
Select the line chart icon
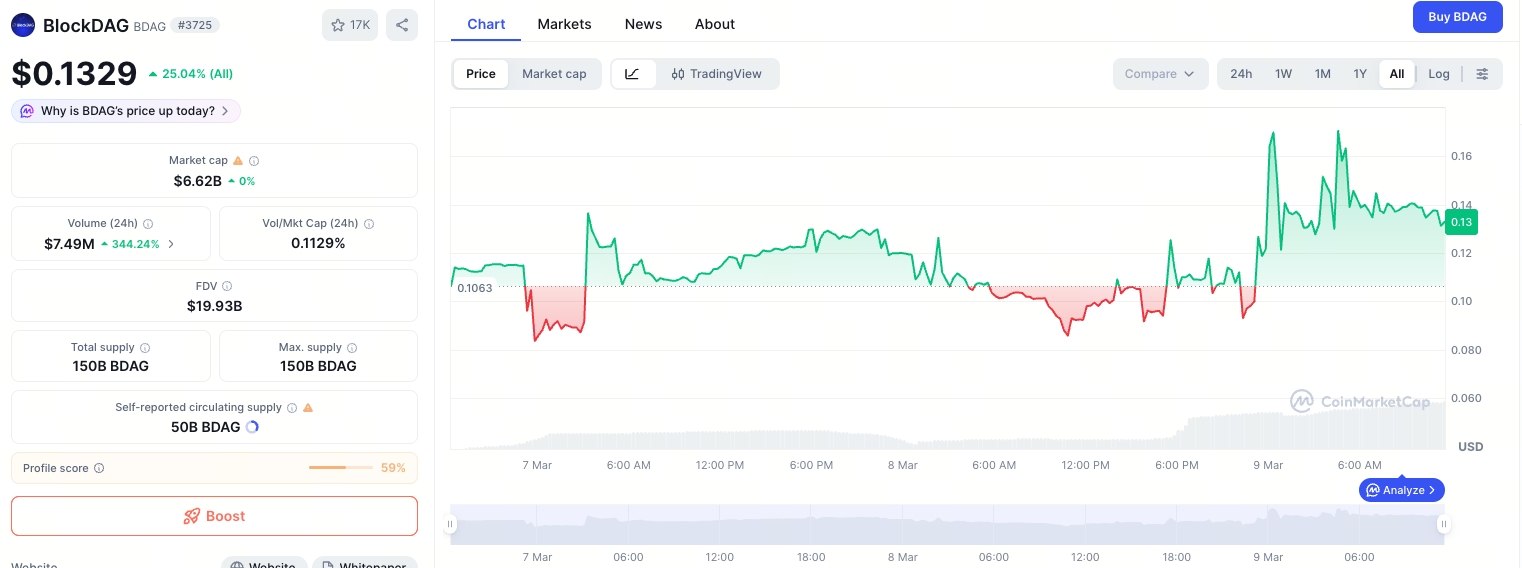[x=633, y=74]
